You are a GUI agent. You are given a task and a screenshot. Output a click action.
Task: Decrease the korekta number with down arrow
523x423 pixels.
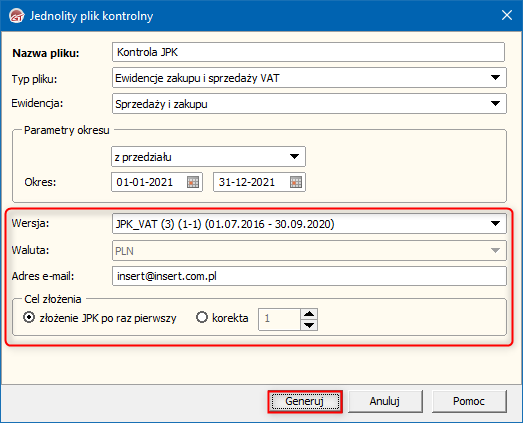pos(309,325)
